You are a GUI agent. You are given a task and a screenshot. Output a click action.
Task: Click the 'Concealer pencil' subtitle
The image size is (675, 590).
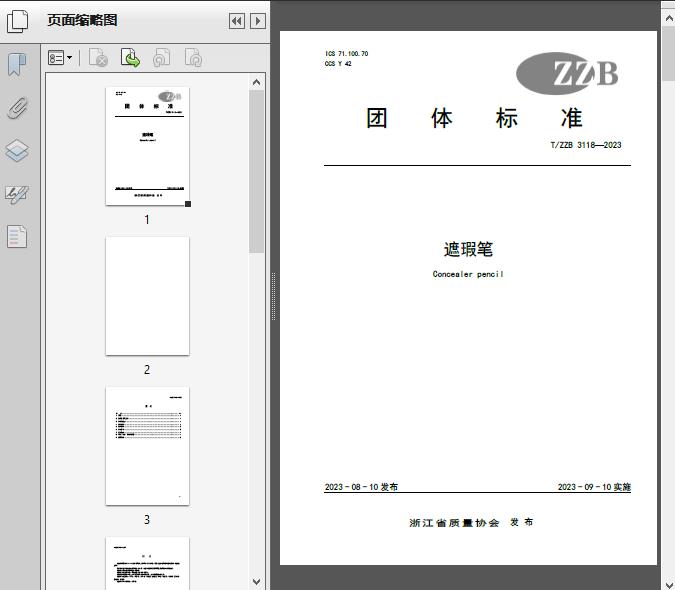pyautogui.click(x=468, y=274)
